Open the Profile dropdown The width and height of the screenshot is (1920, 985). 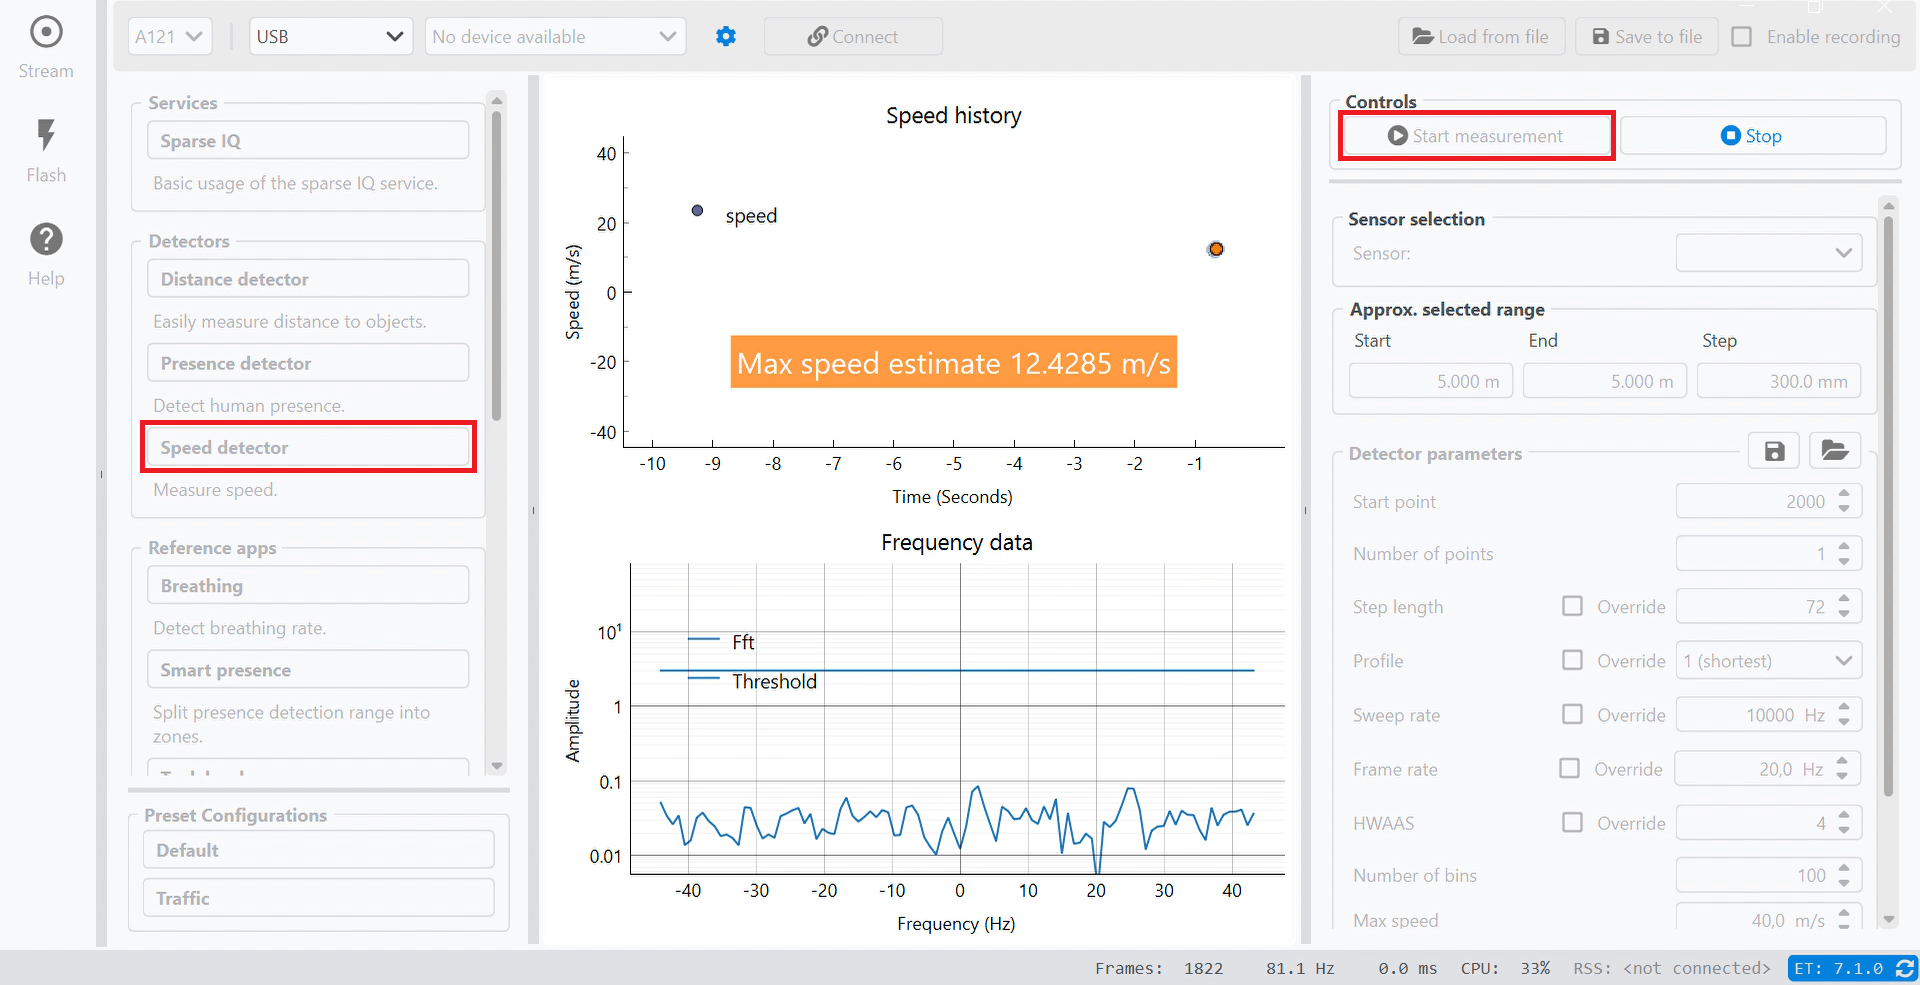[x=1768, y=660]
